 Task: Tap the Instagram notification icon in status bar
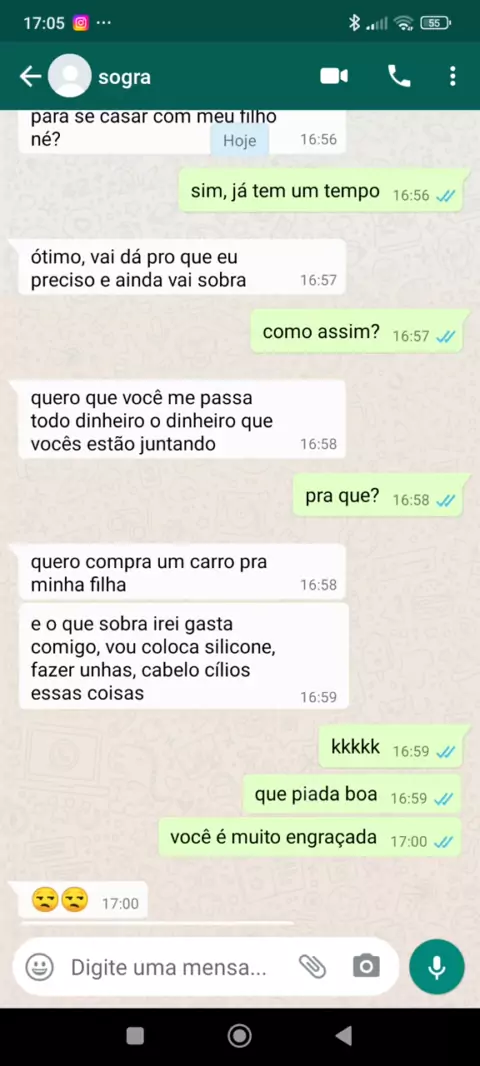81,23
